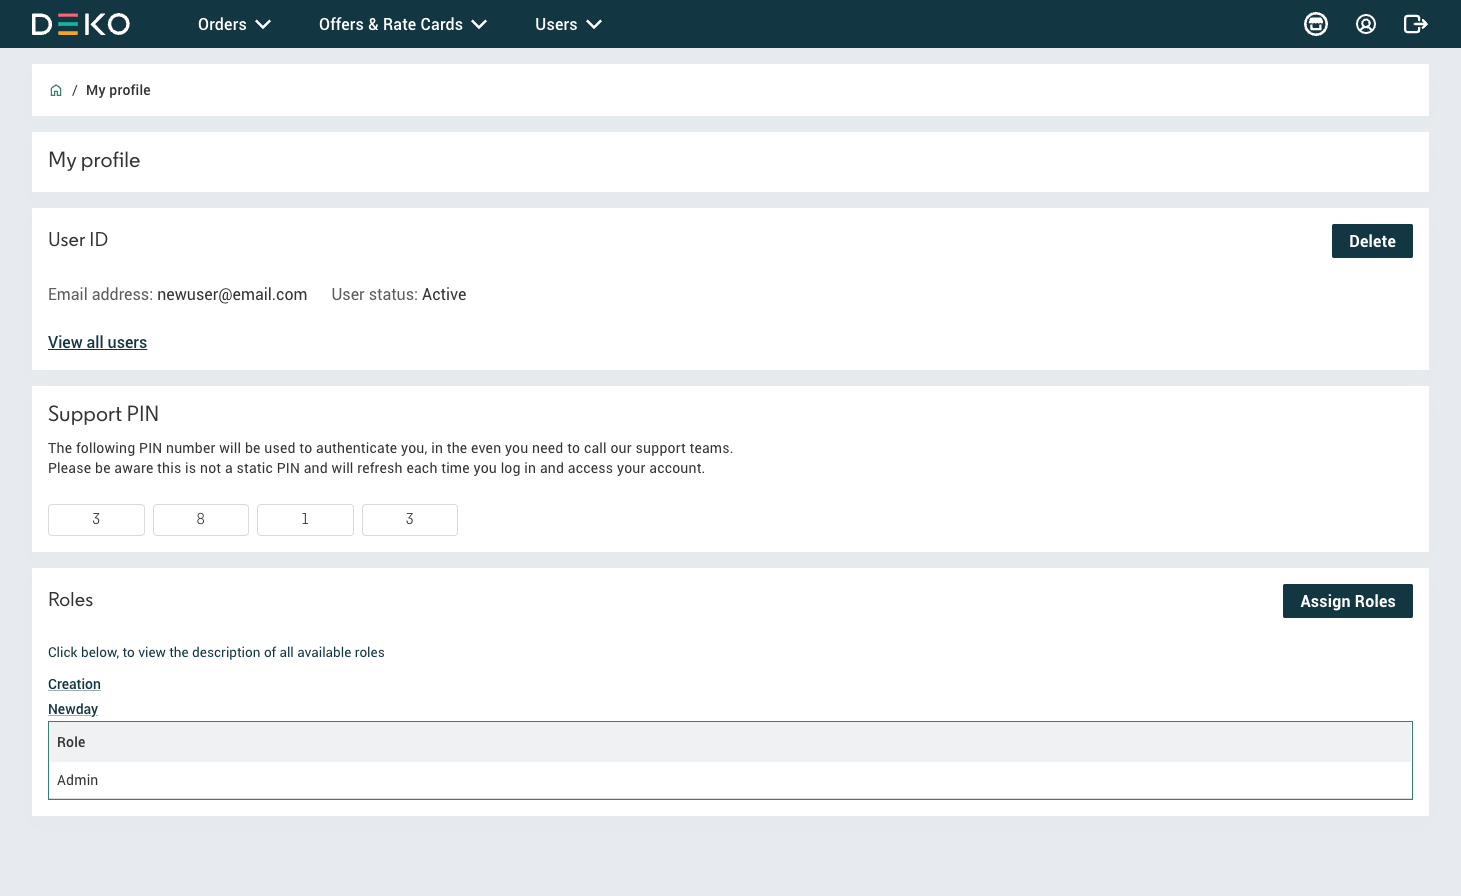This screenshot has height=896, width=1461.
Task: Click the last PIN digit box
Action: pyautogui.click(x=410, y=520)
